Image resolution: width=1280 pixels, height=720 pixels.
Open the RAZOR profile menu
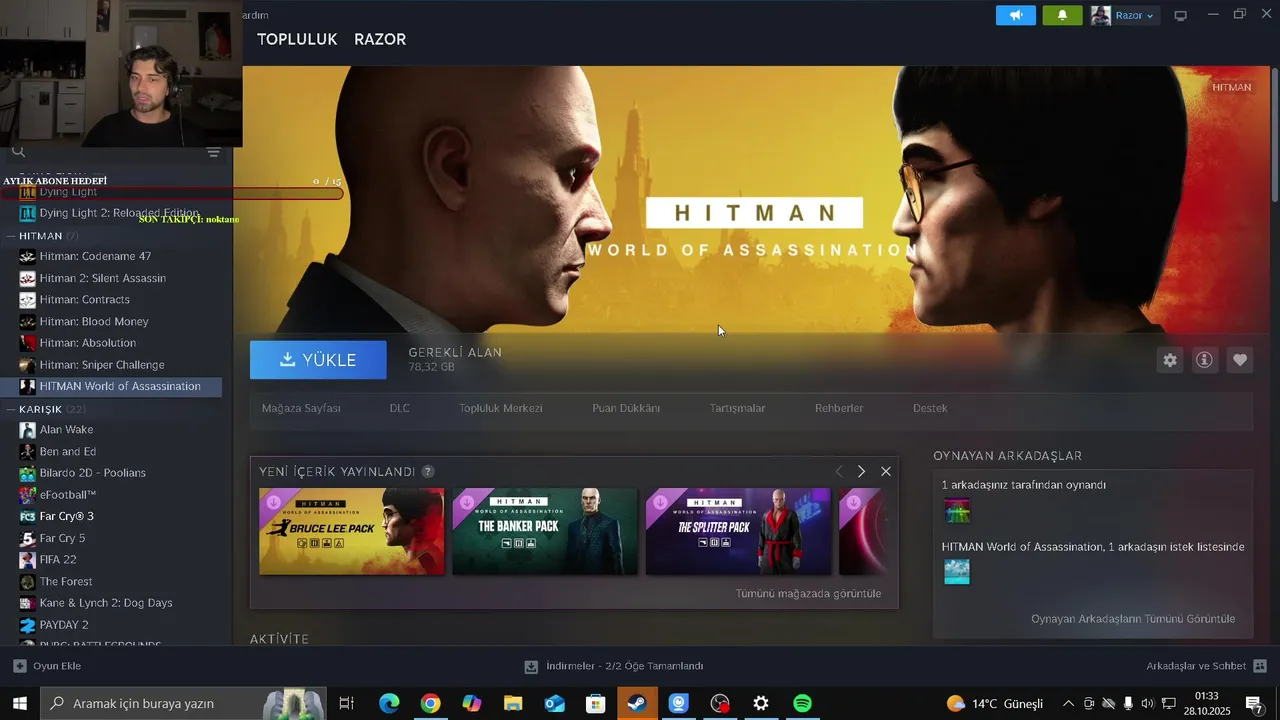coord(380,39)
